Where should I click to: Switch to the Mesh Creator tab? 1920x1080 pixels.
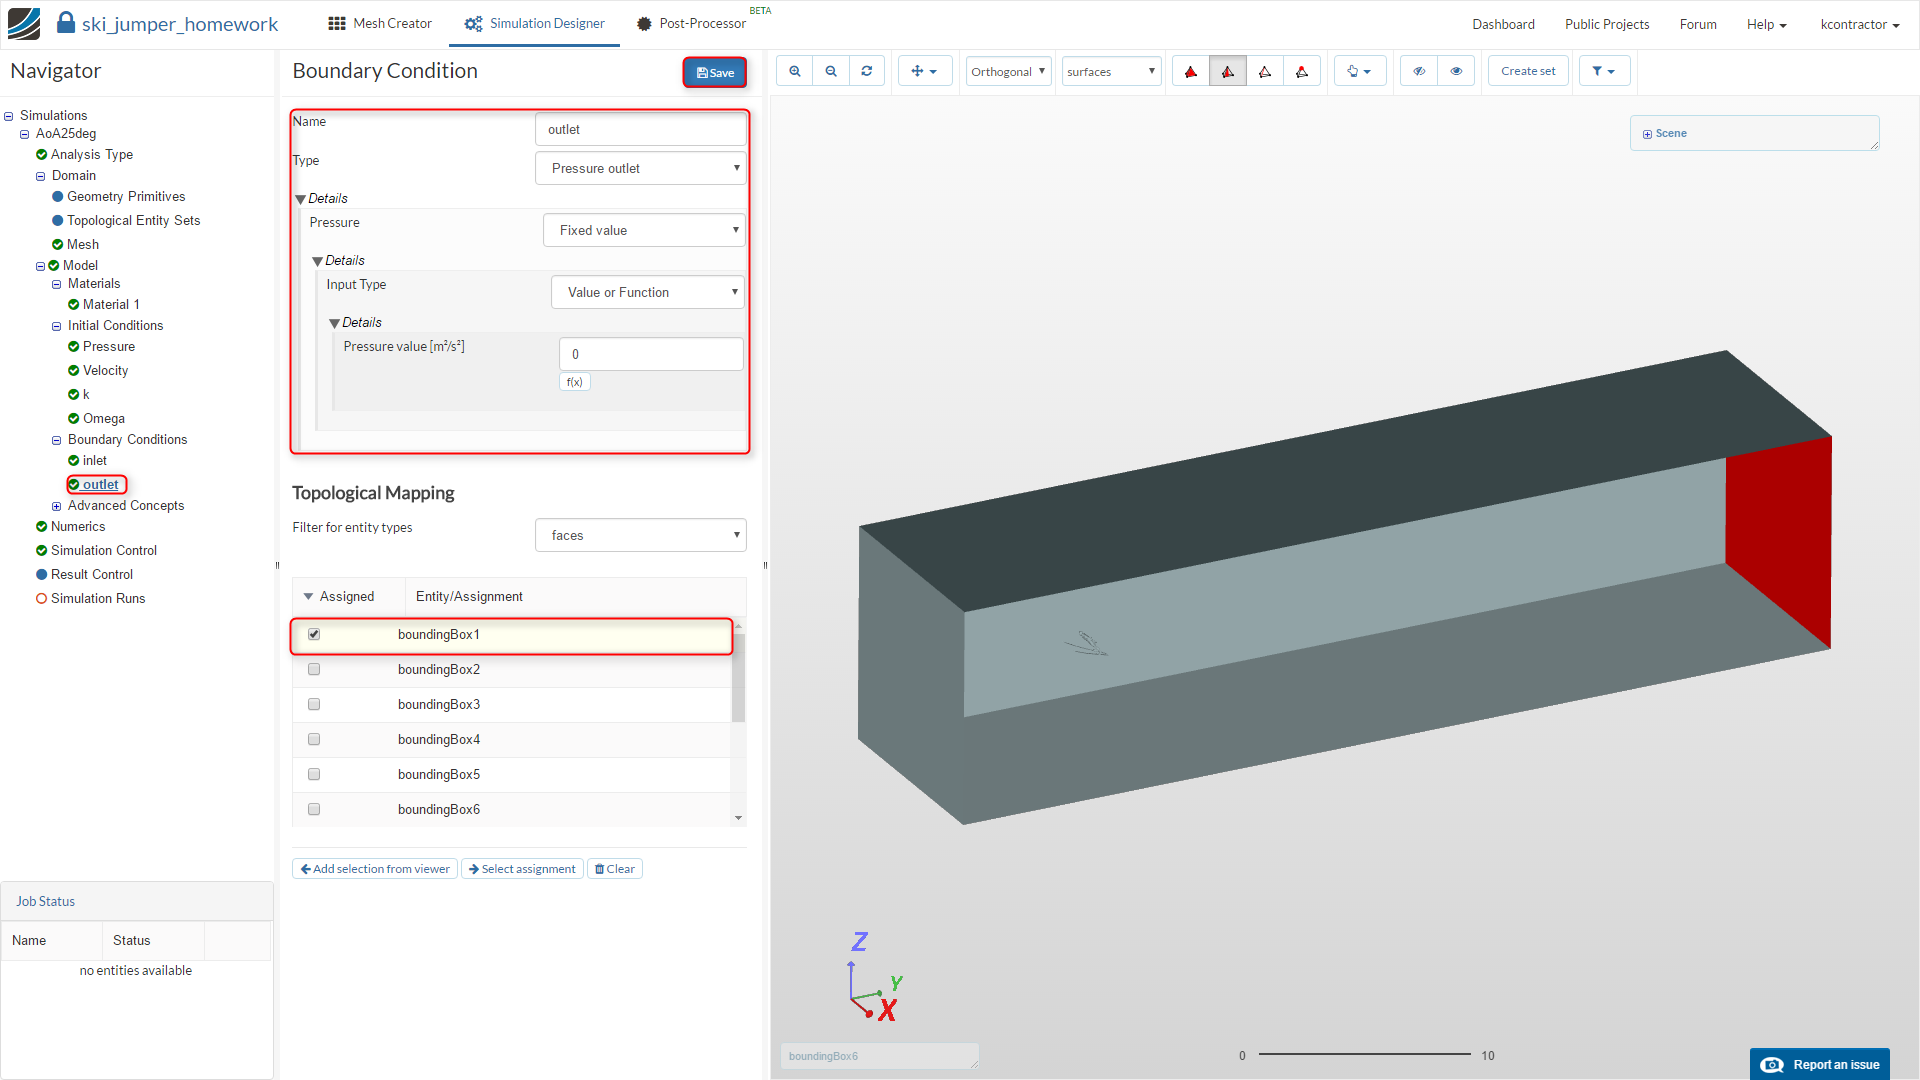tap(380, 23)
